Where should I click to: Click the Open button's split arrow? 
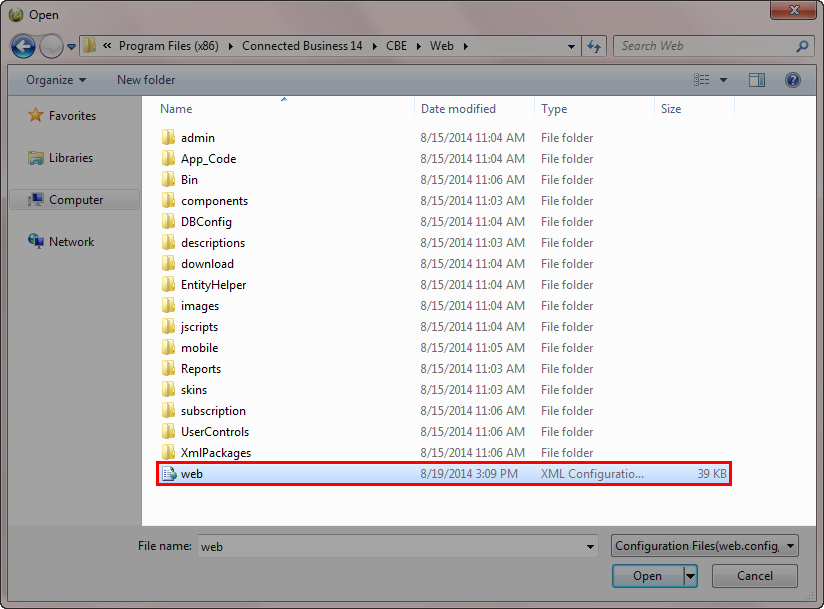[690, 576]
